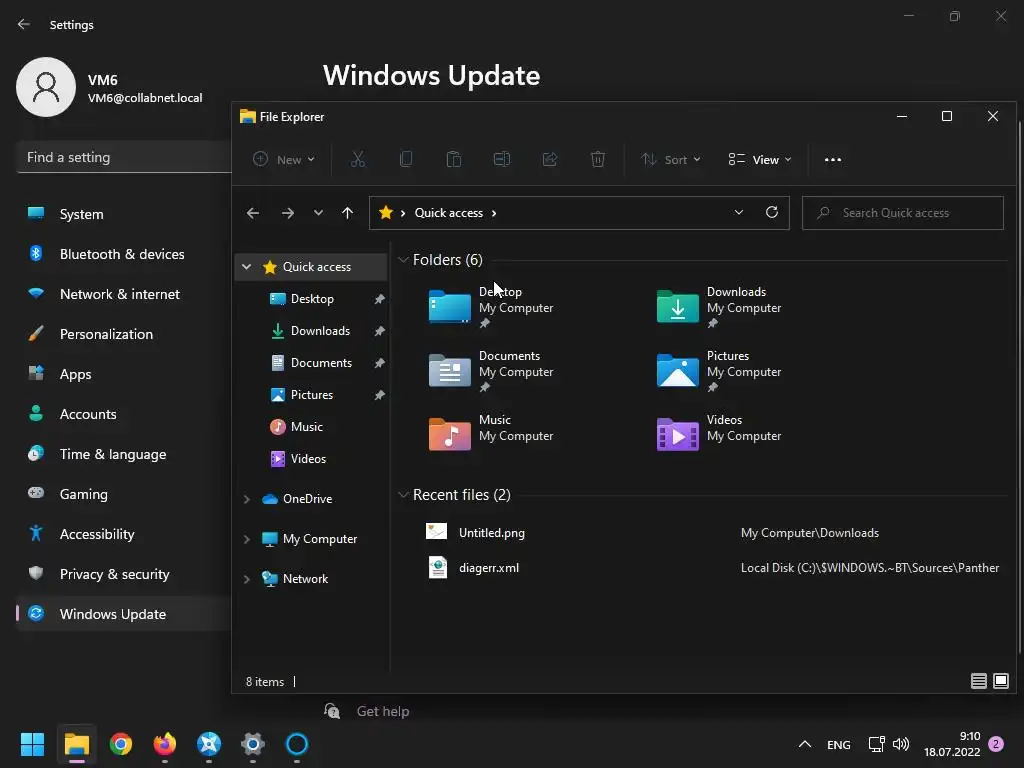Image resolution: width=1024 pixels, height=768 pixels.
Task: Click the pin icon next to Pictures in sidebar
Action: point(379,395)
